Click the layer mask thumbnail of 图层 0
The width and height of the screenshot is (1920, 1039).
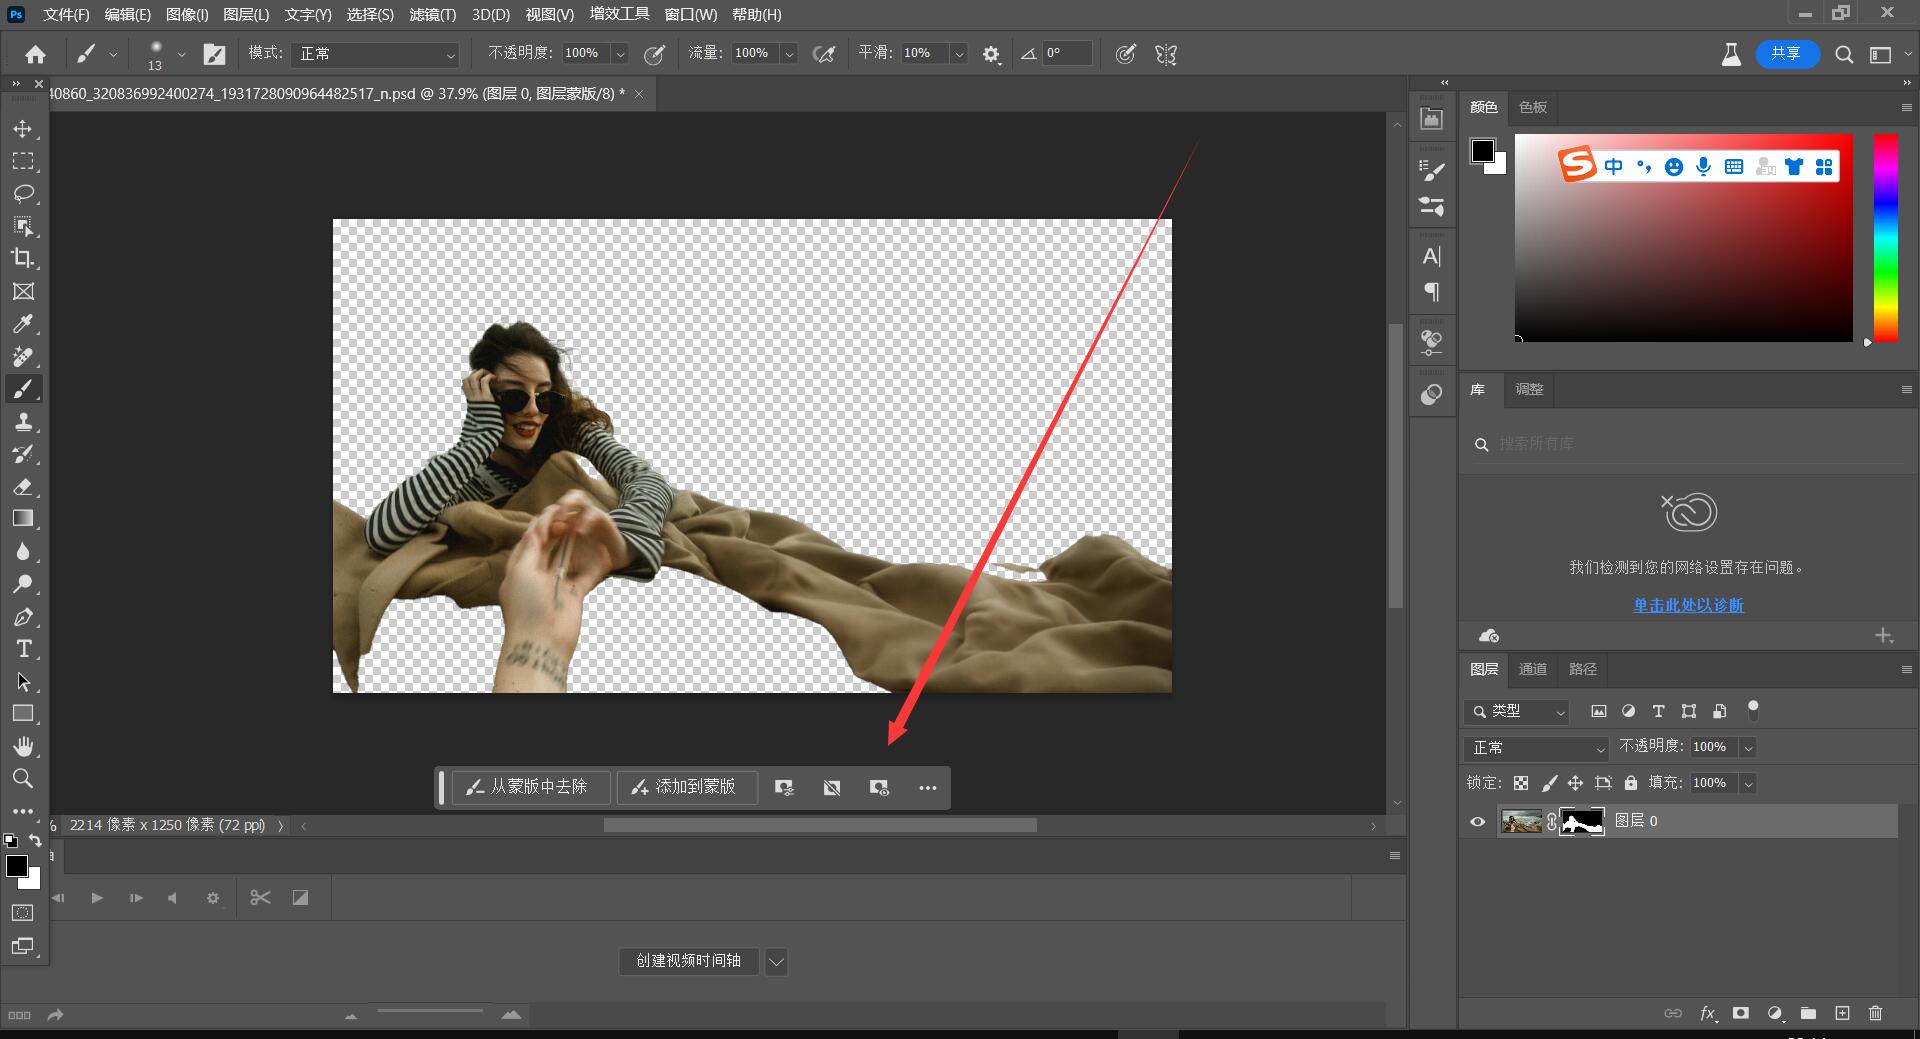(1582, 821)
